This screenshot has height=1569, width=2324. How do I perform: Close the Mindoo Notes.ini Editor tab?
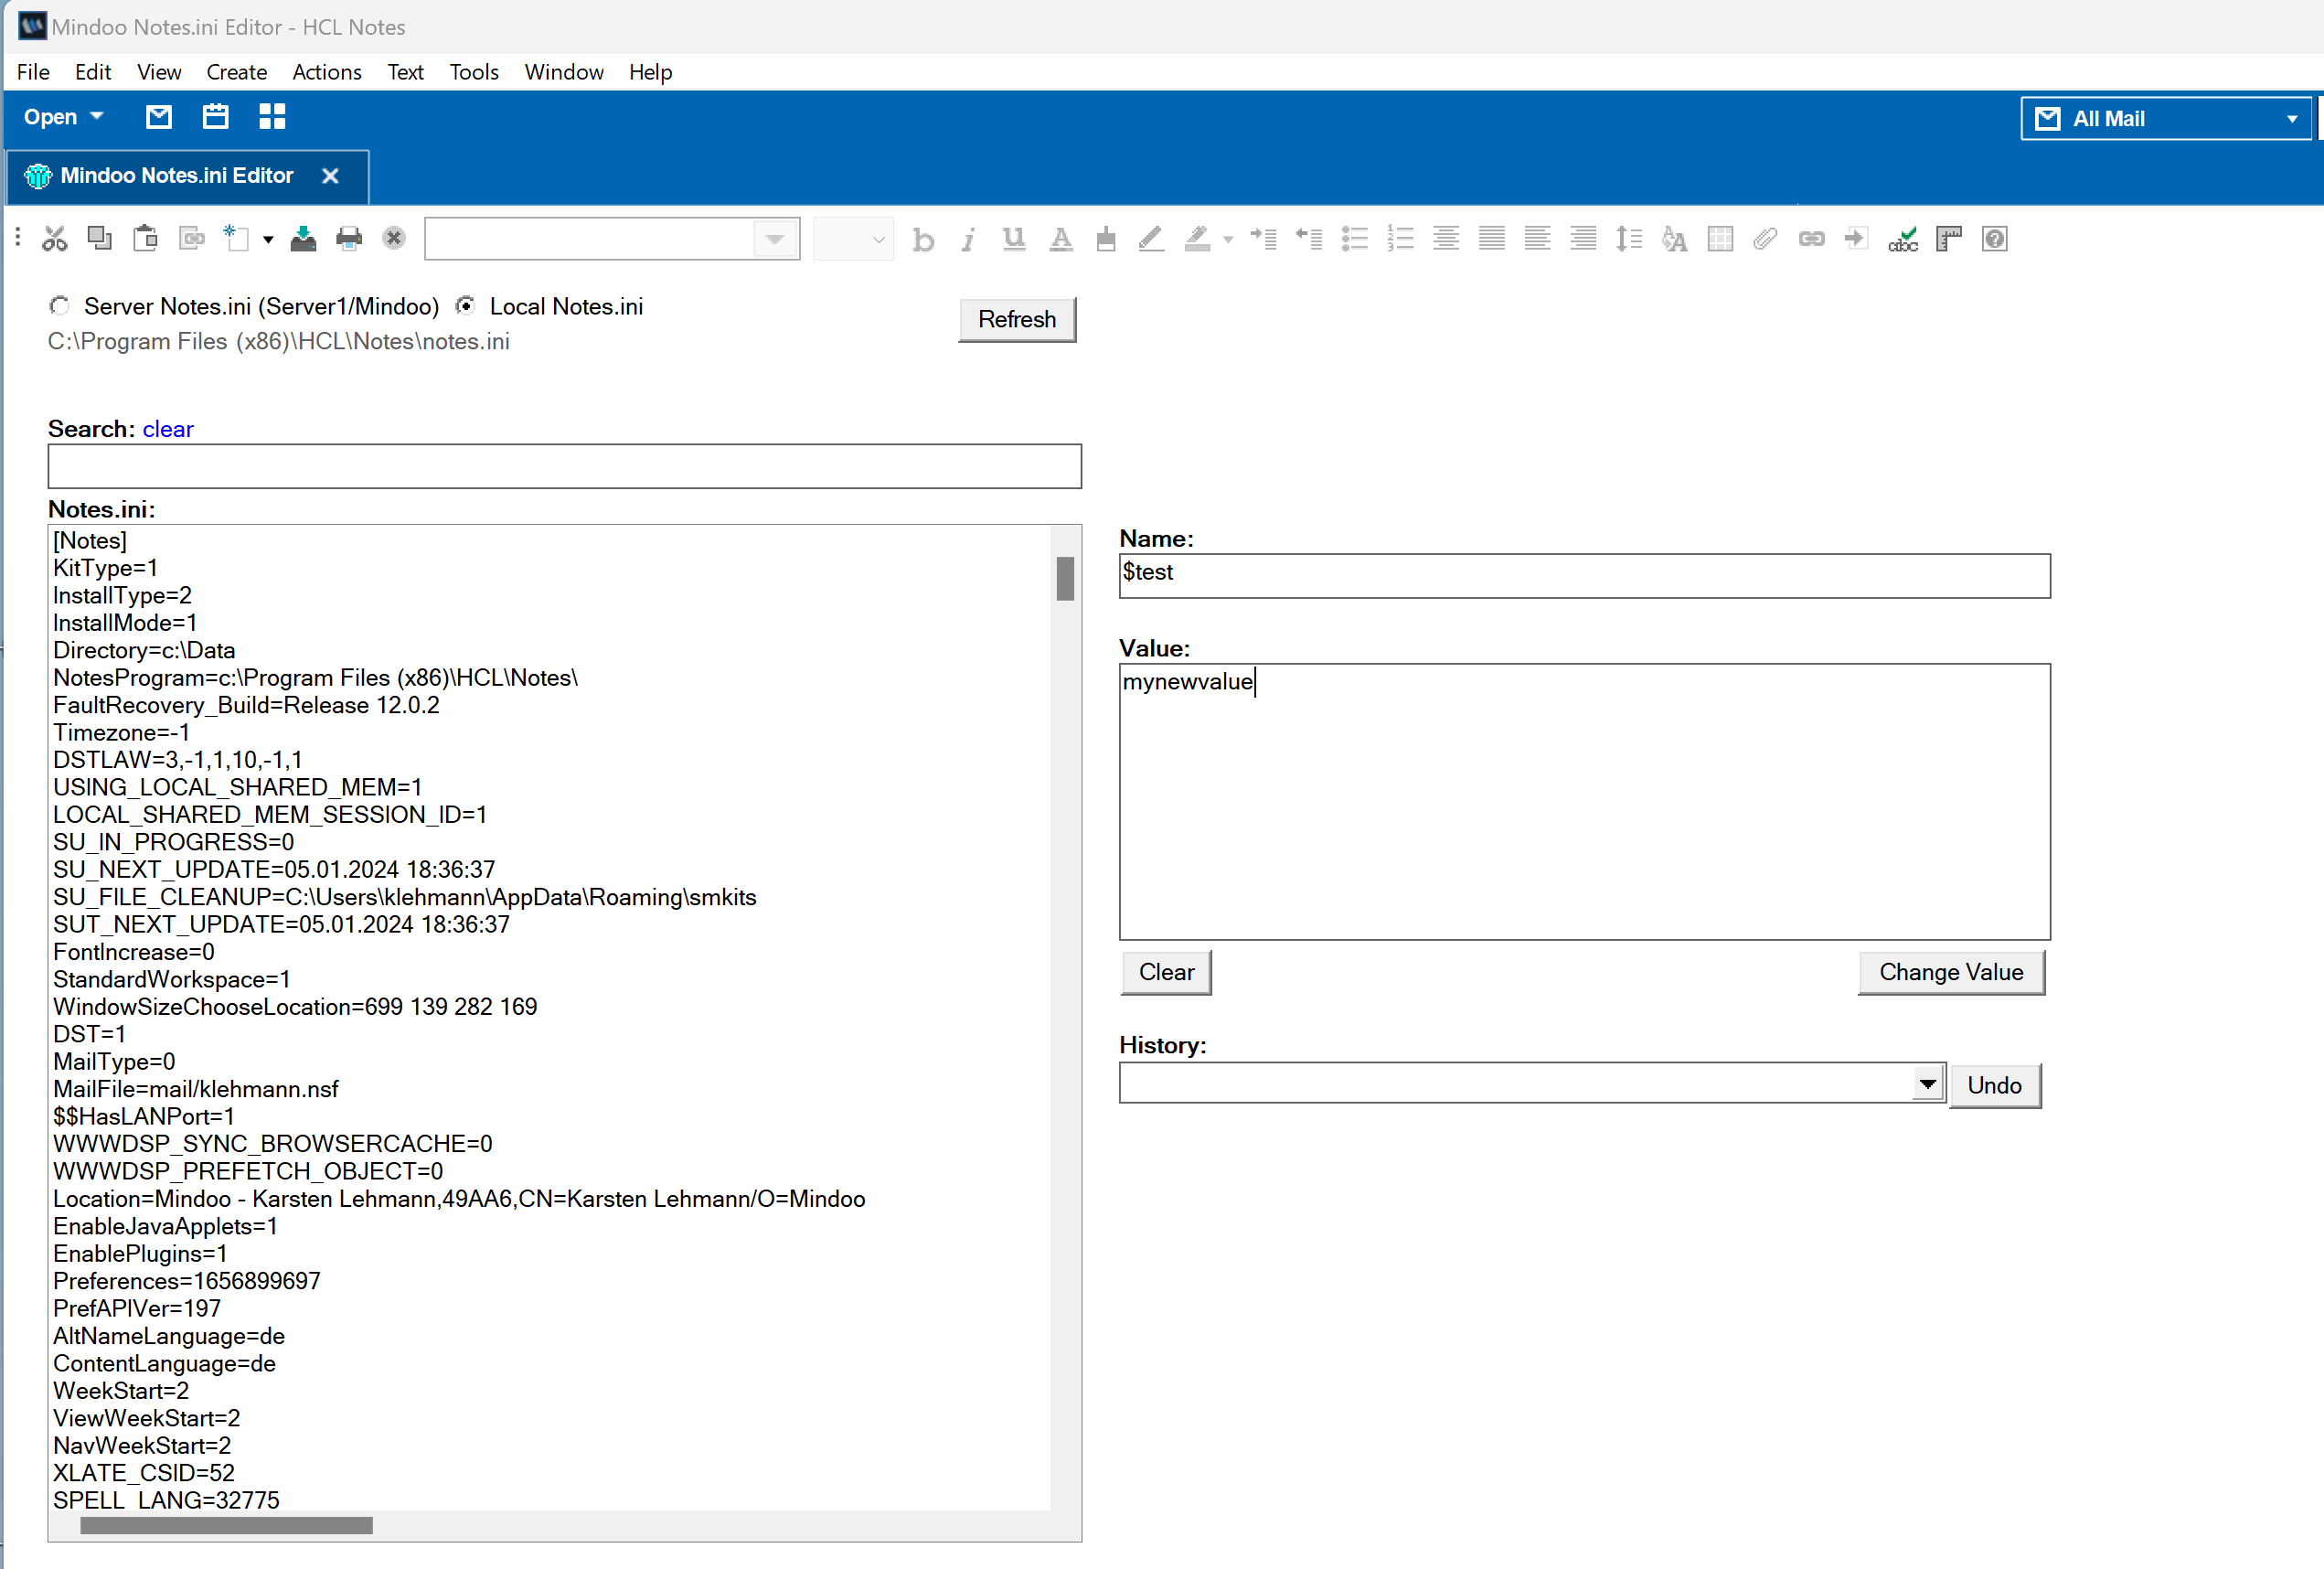click(x=330, y=176)
